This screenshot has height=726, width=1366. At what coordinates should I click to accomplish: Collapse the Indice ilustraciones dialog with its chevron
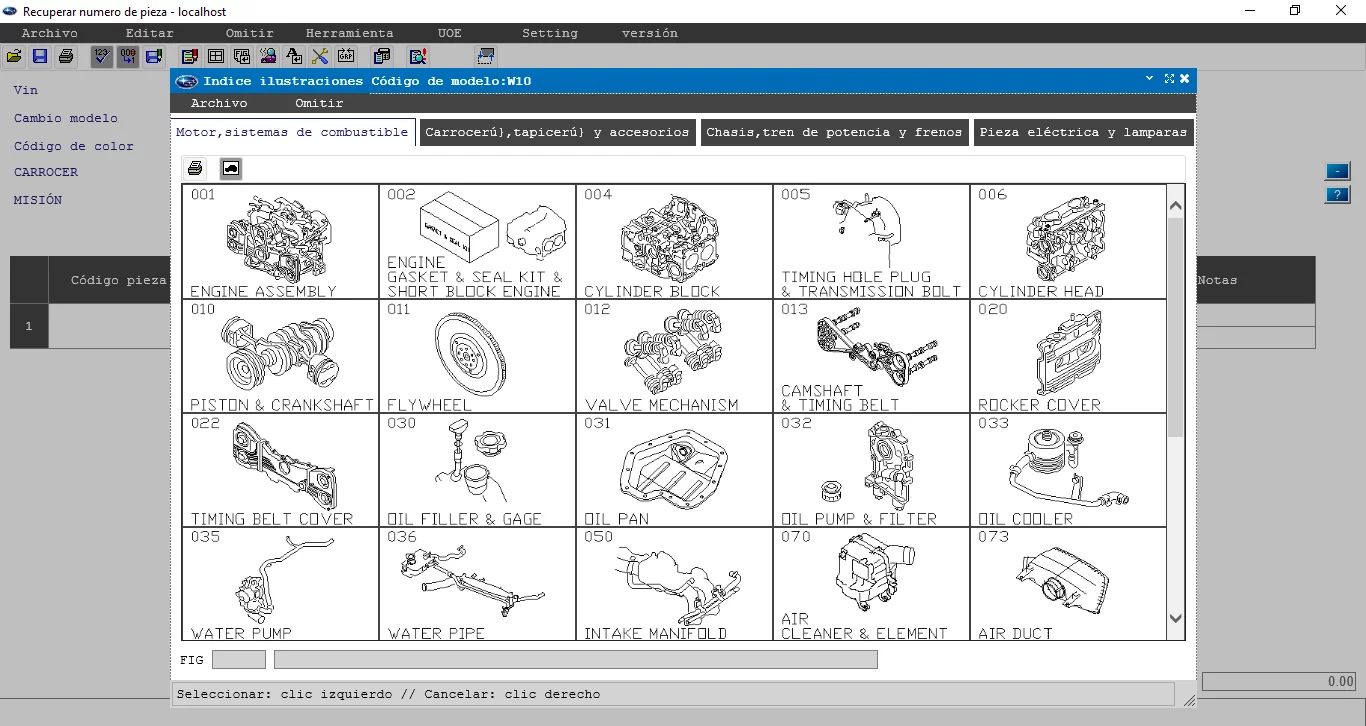pos(1150,79)
